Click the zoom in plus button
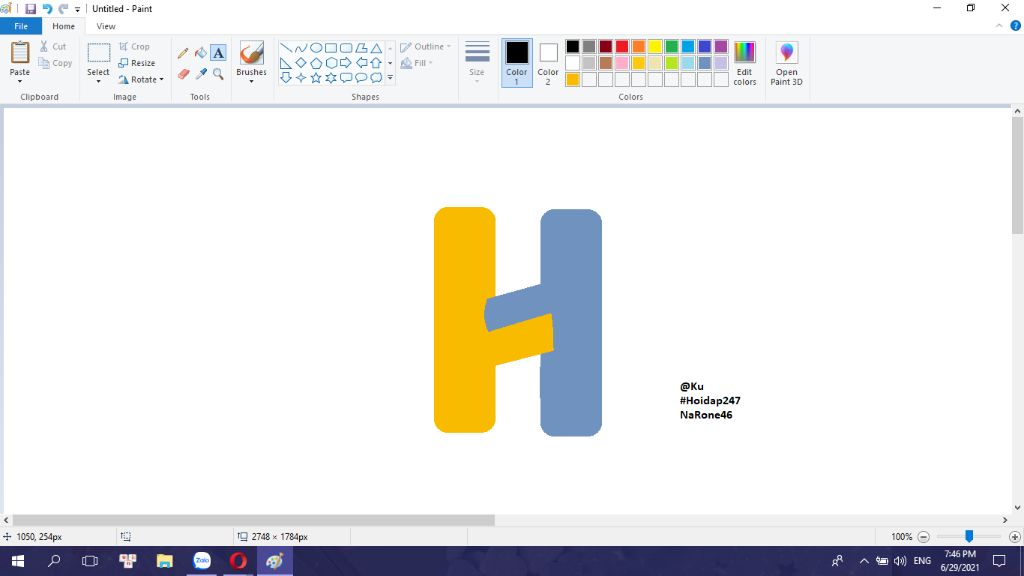 coord(1014,537)
